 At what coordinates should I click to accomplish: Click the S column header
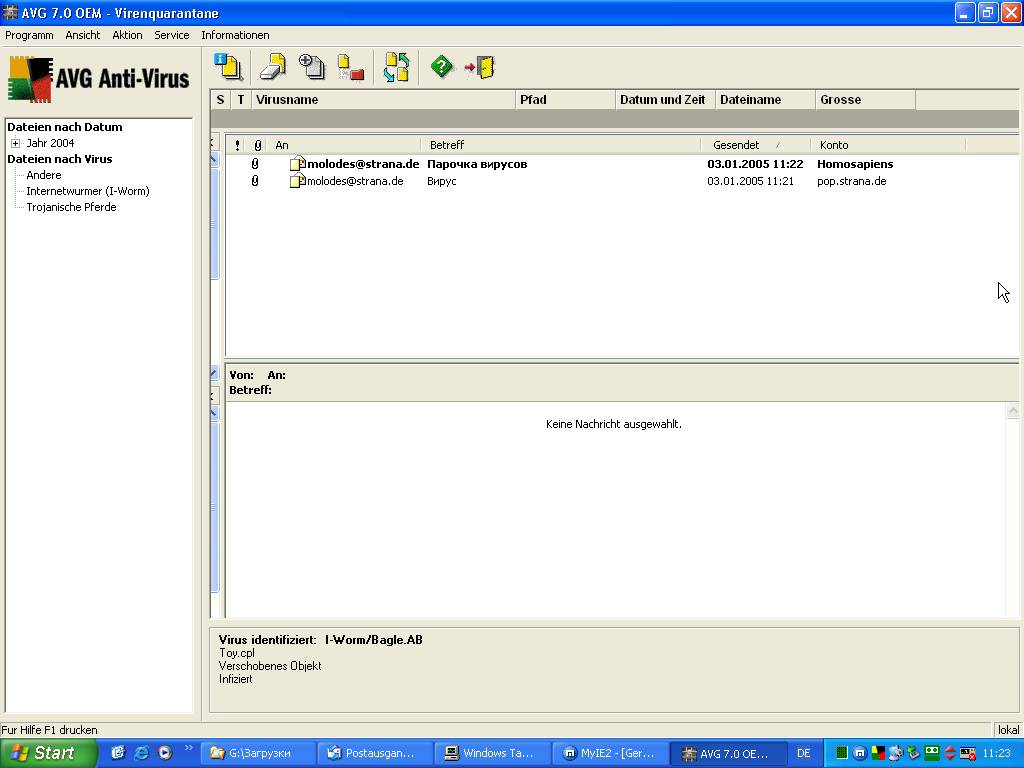[220, 100]
